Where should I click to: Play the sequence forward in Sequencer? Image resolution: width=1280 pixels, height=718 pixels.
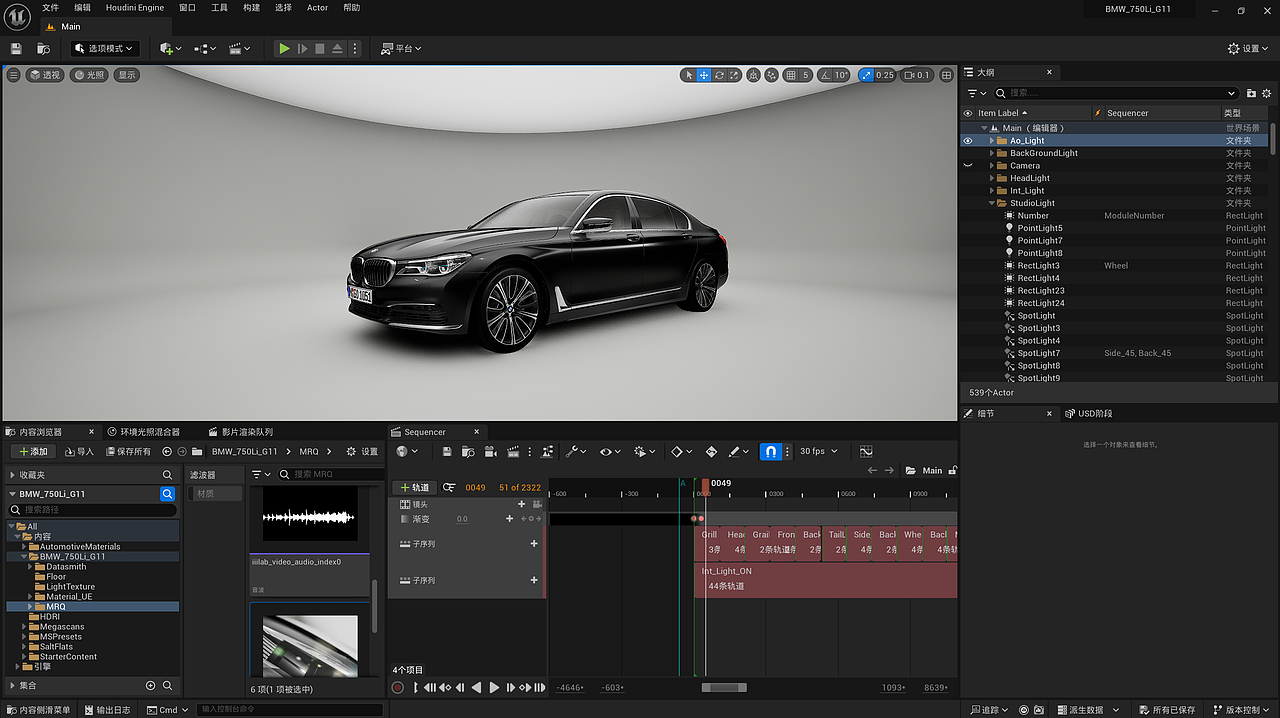click(493, 687)
